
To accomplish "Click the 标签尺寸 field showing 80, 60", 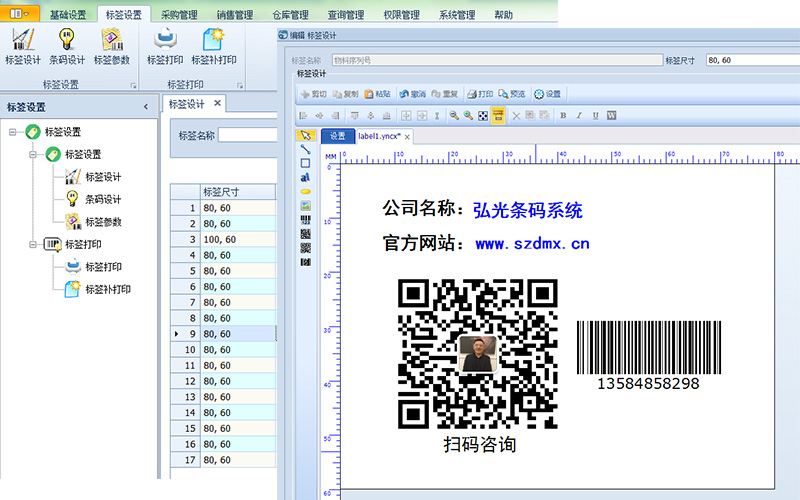I will [x=753, y=60].
